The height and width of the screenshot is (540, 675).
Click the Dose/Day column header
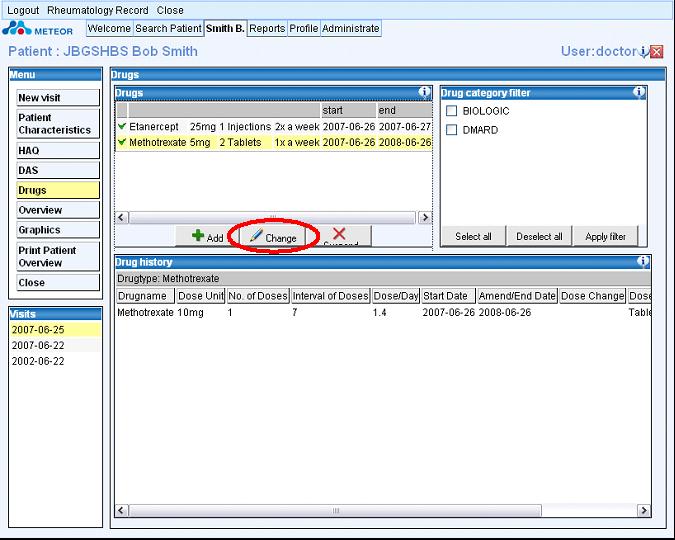click(396, 296)
